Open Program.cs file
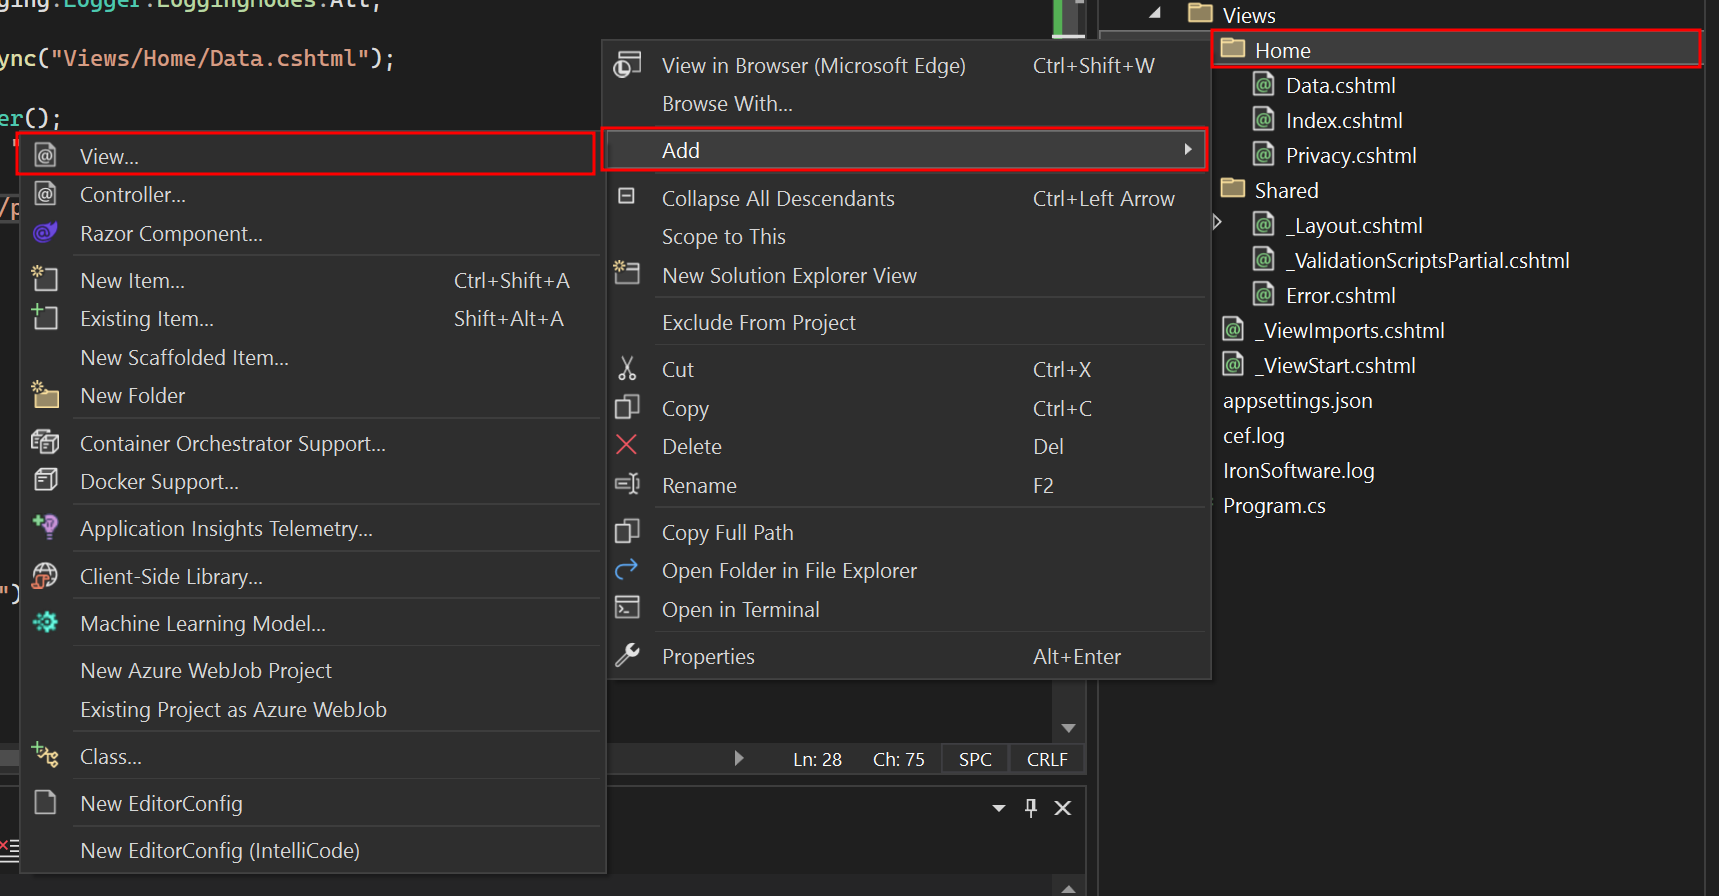This screenshot has height=896, width=1719. click(x=1274, y=506)
